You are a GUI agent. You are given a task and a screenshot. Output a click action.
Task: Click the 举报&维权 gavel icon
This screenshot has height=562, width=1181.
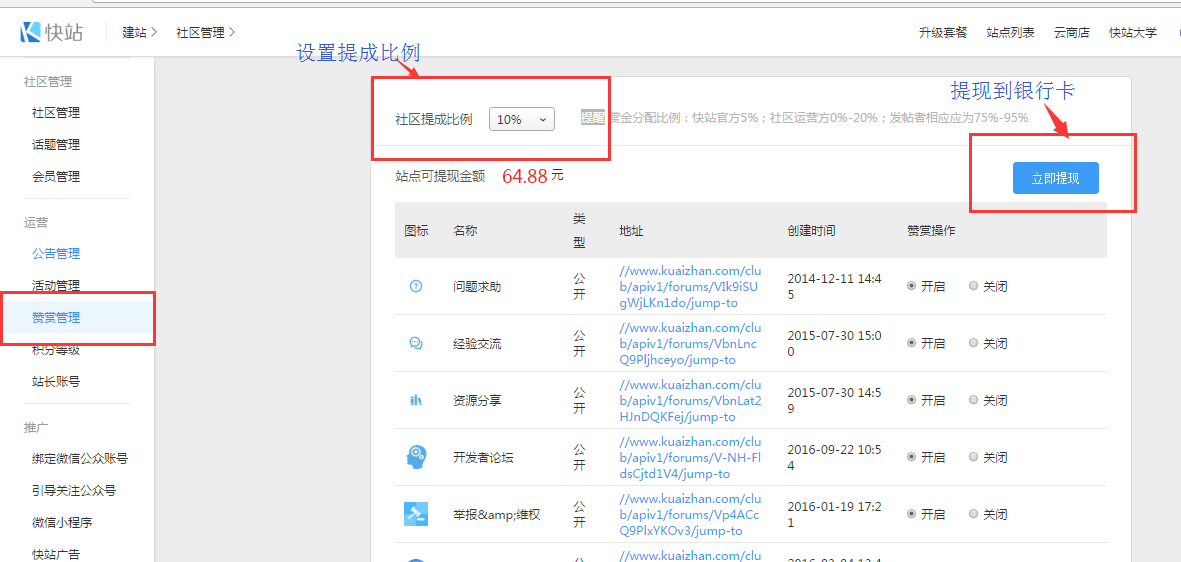point(416,514)
